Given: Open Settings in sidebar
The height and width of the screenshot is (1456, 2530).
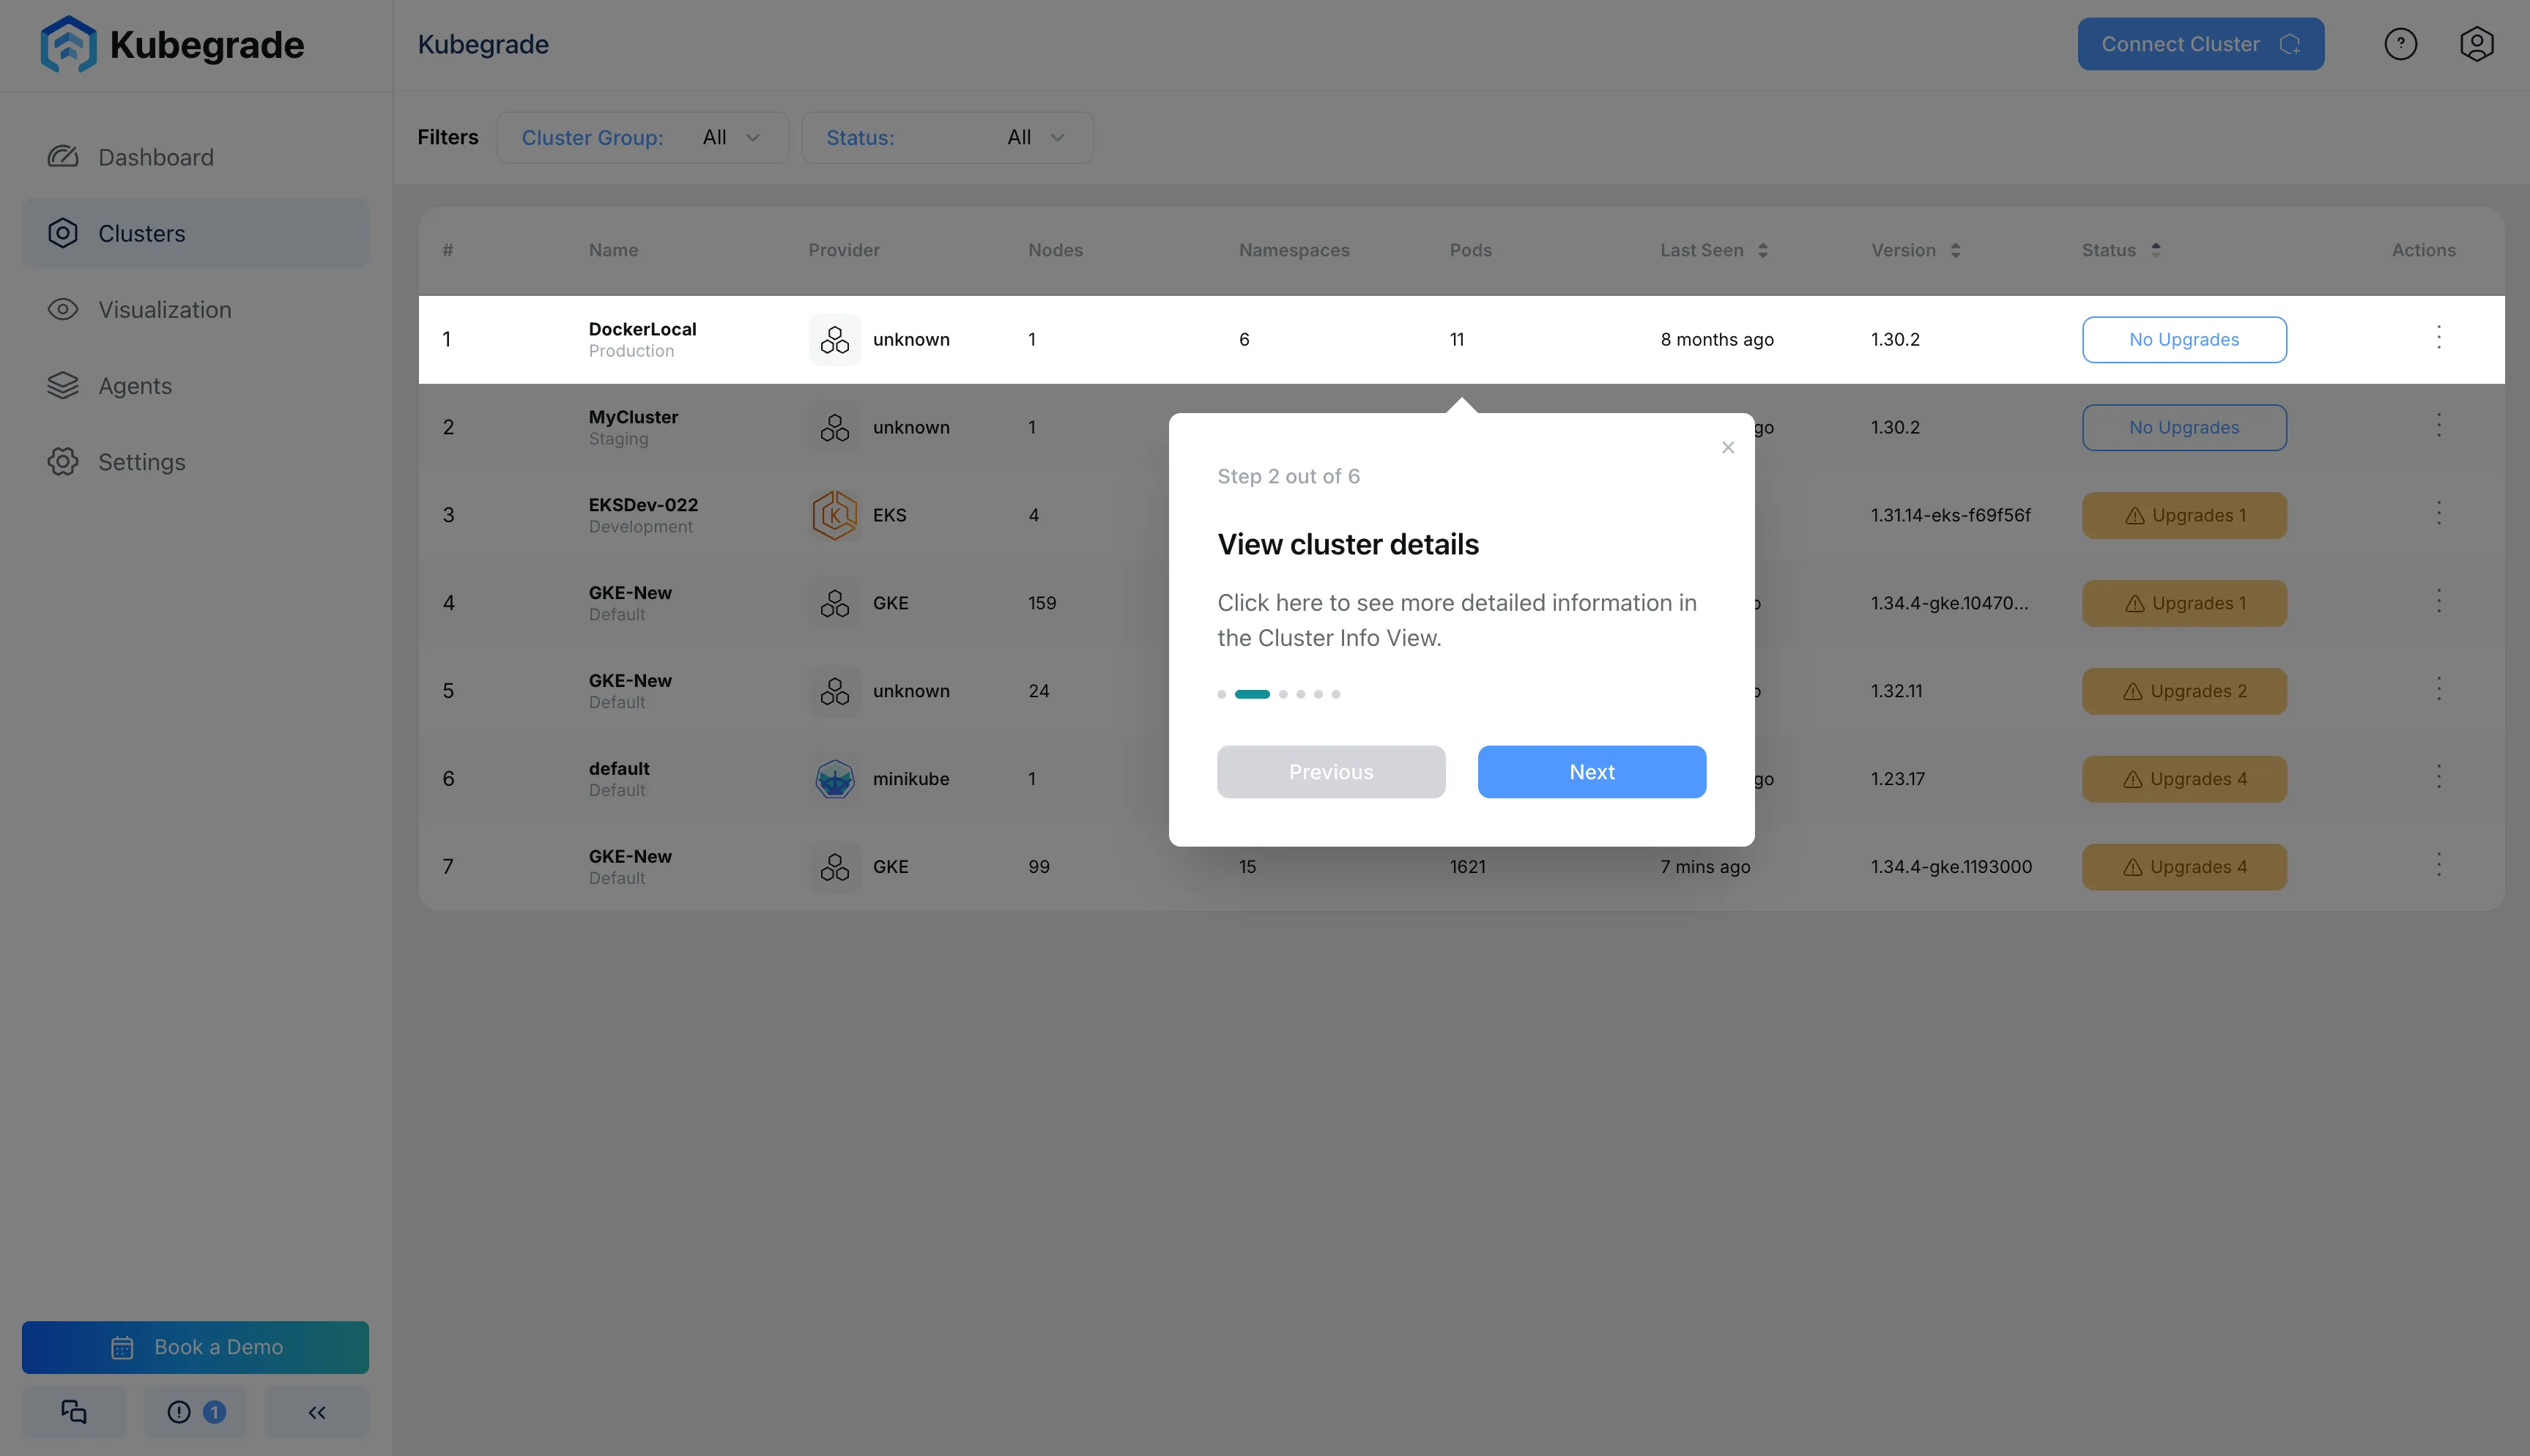Looking at the screenshot, I should (195, 461).
